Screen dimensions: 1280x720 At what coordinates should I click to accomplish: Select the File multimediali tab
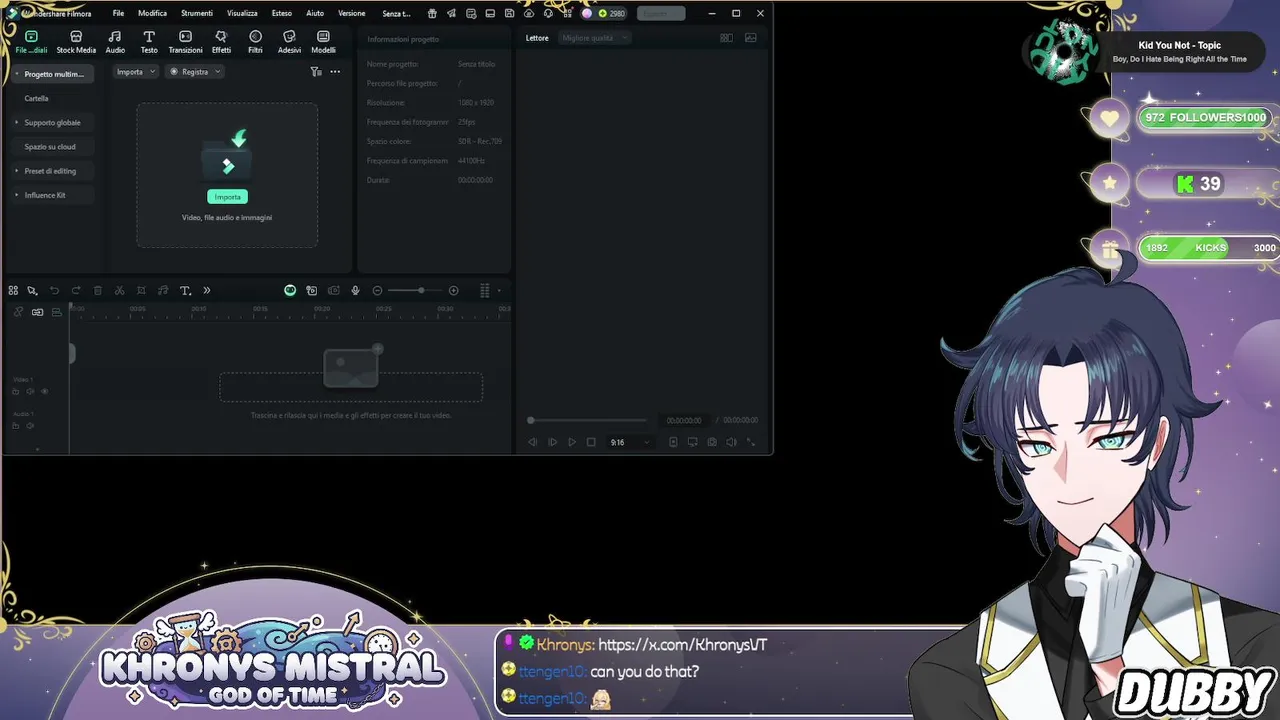coord(31,42)
